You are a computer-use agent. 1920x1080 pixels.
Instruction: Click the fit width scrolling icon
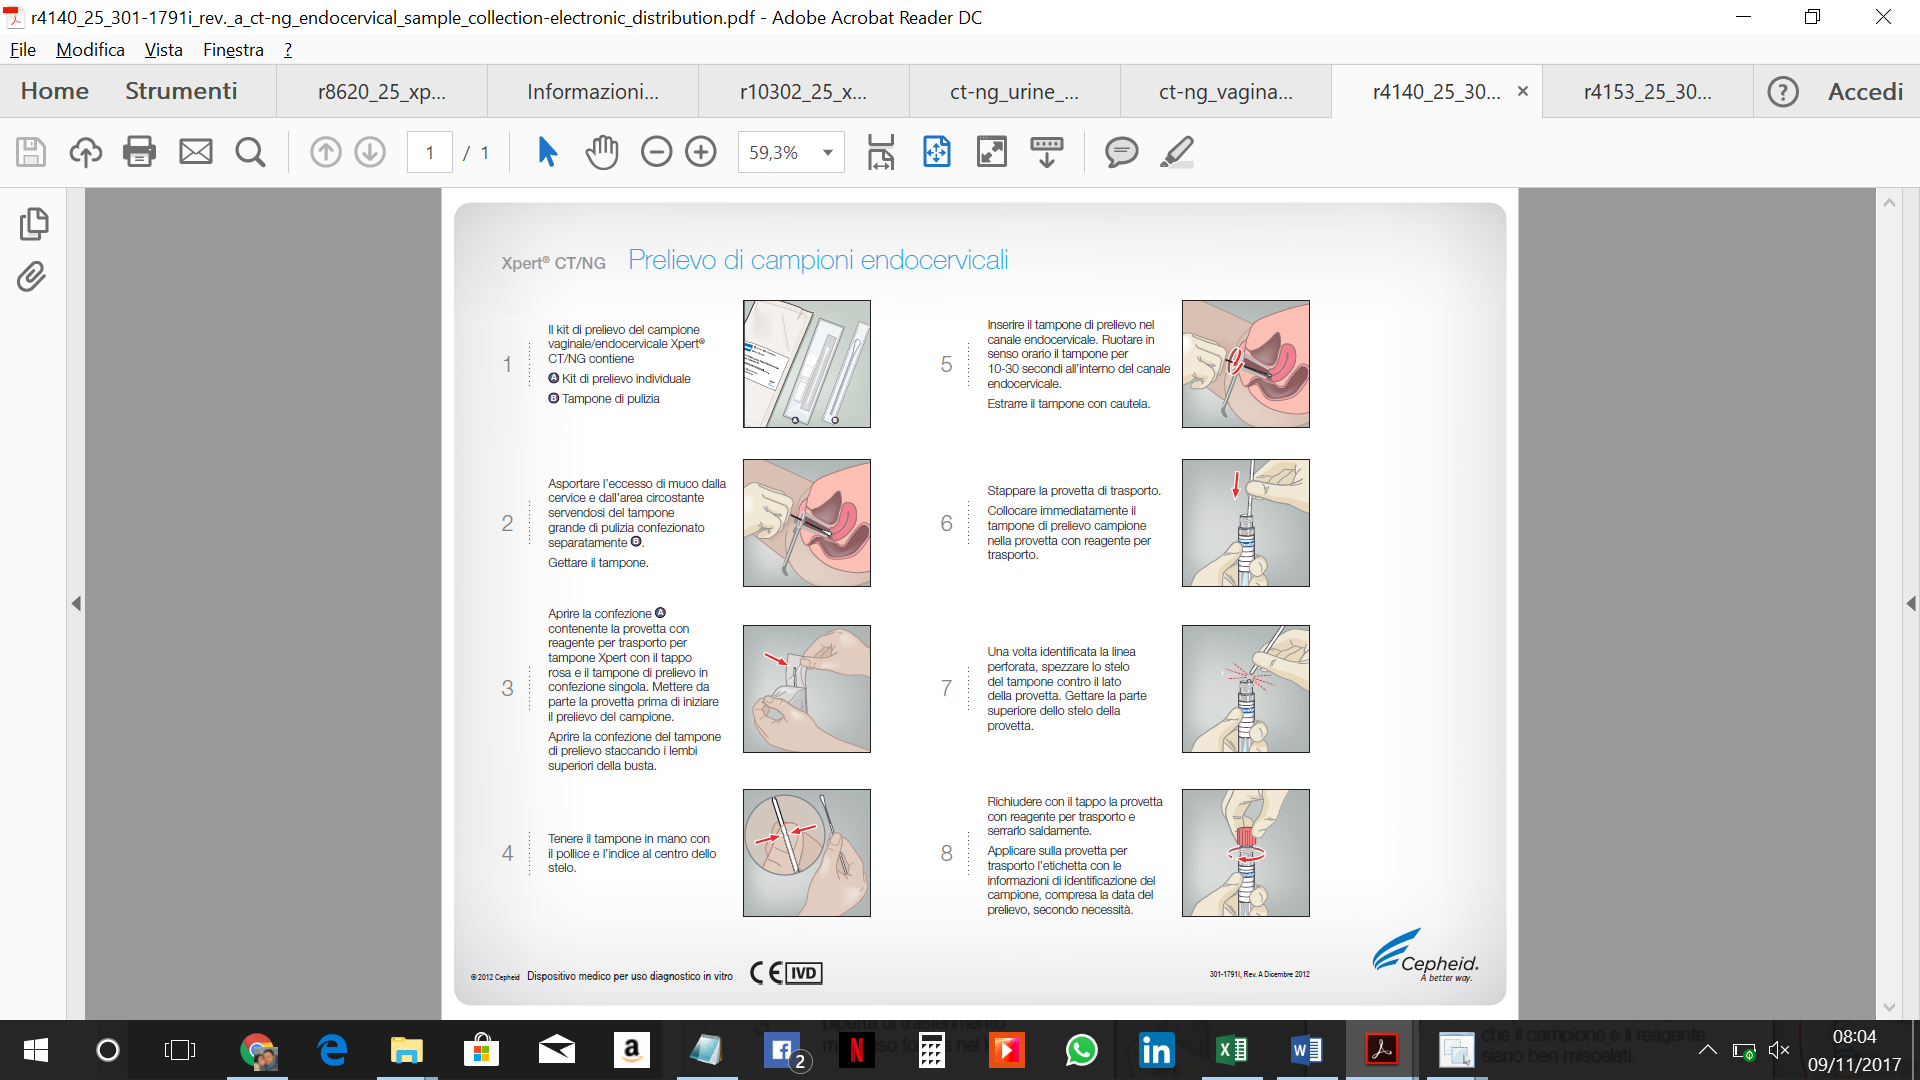(x=881, y=152)
